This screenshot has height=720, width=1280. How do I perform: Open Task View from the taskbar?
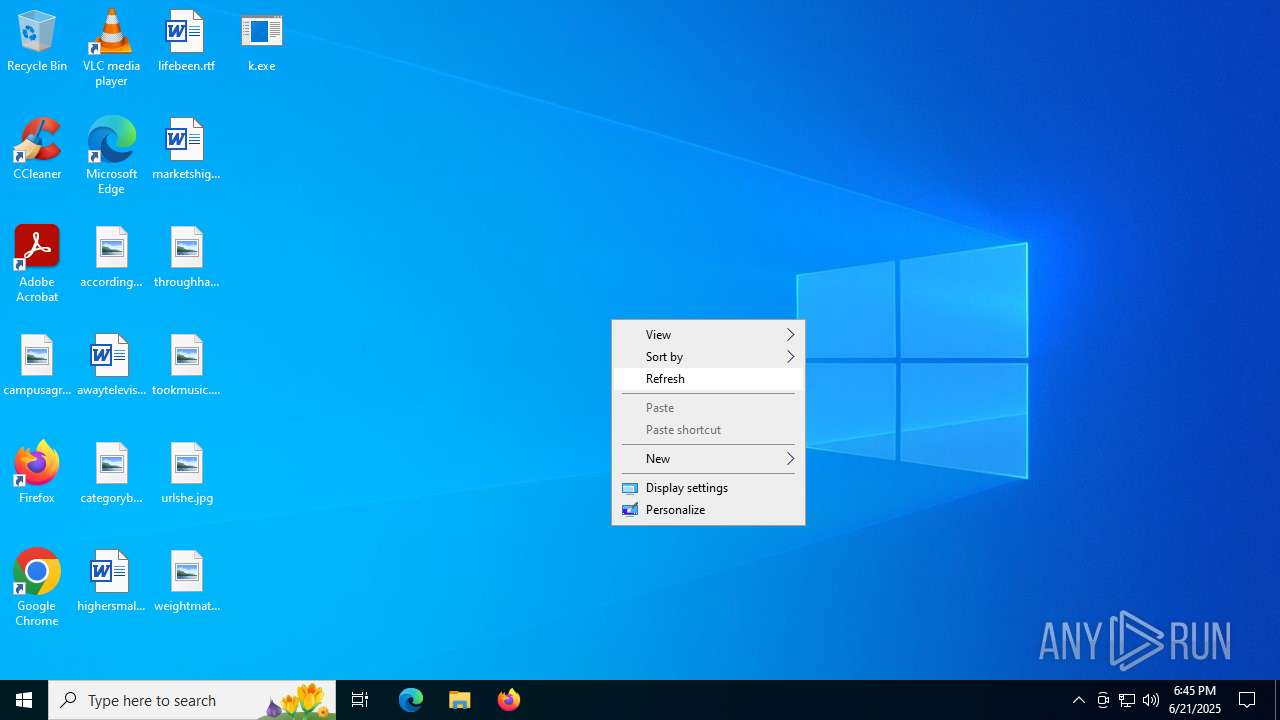(x=360, y=700)
